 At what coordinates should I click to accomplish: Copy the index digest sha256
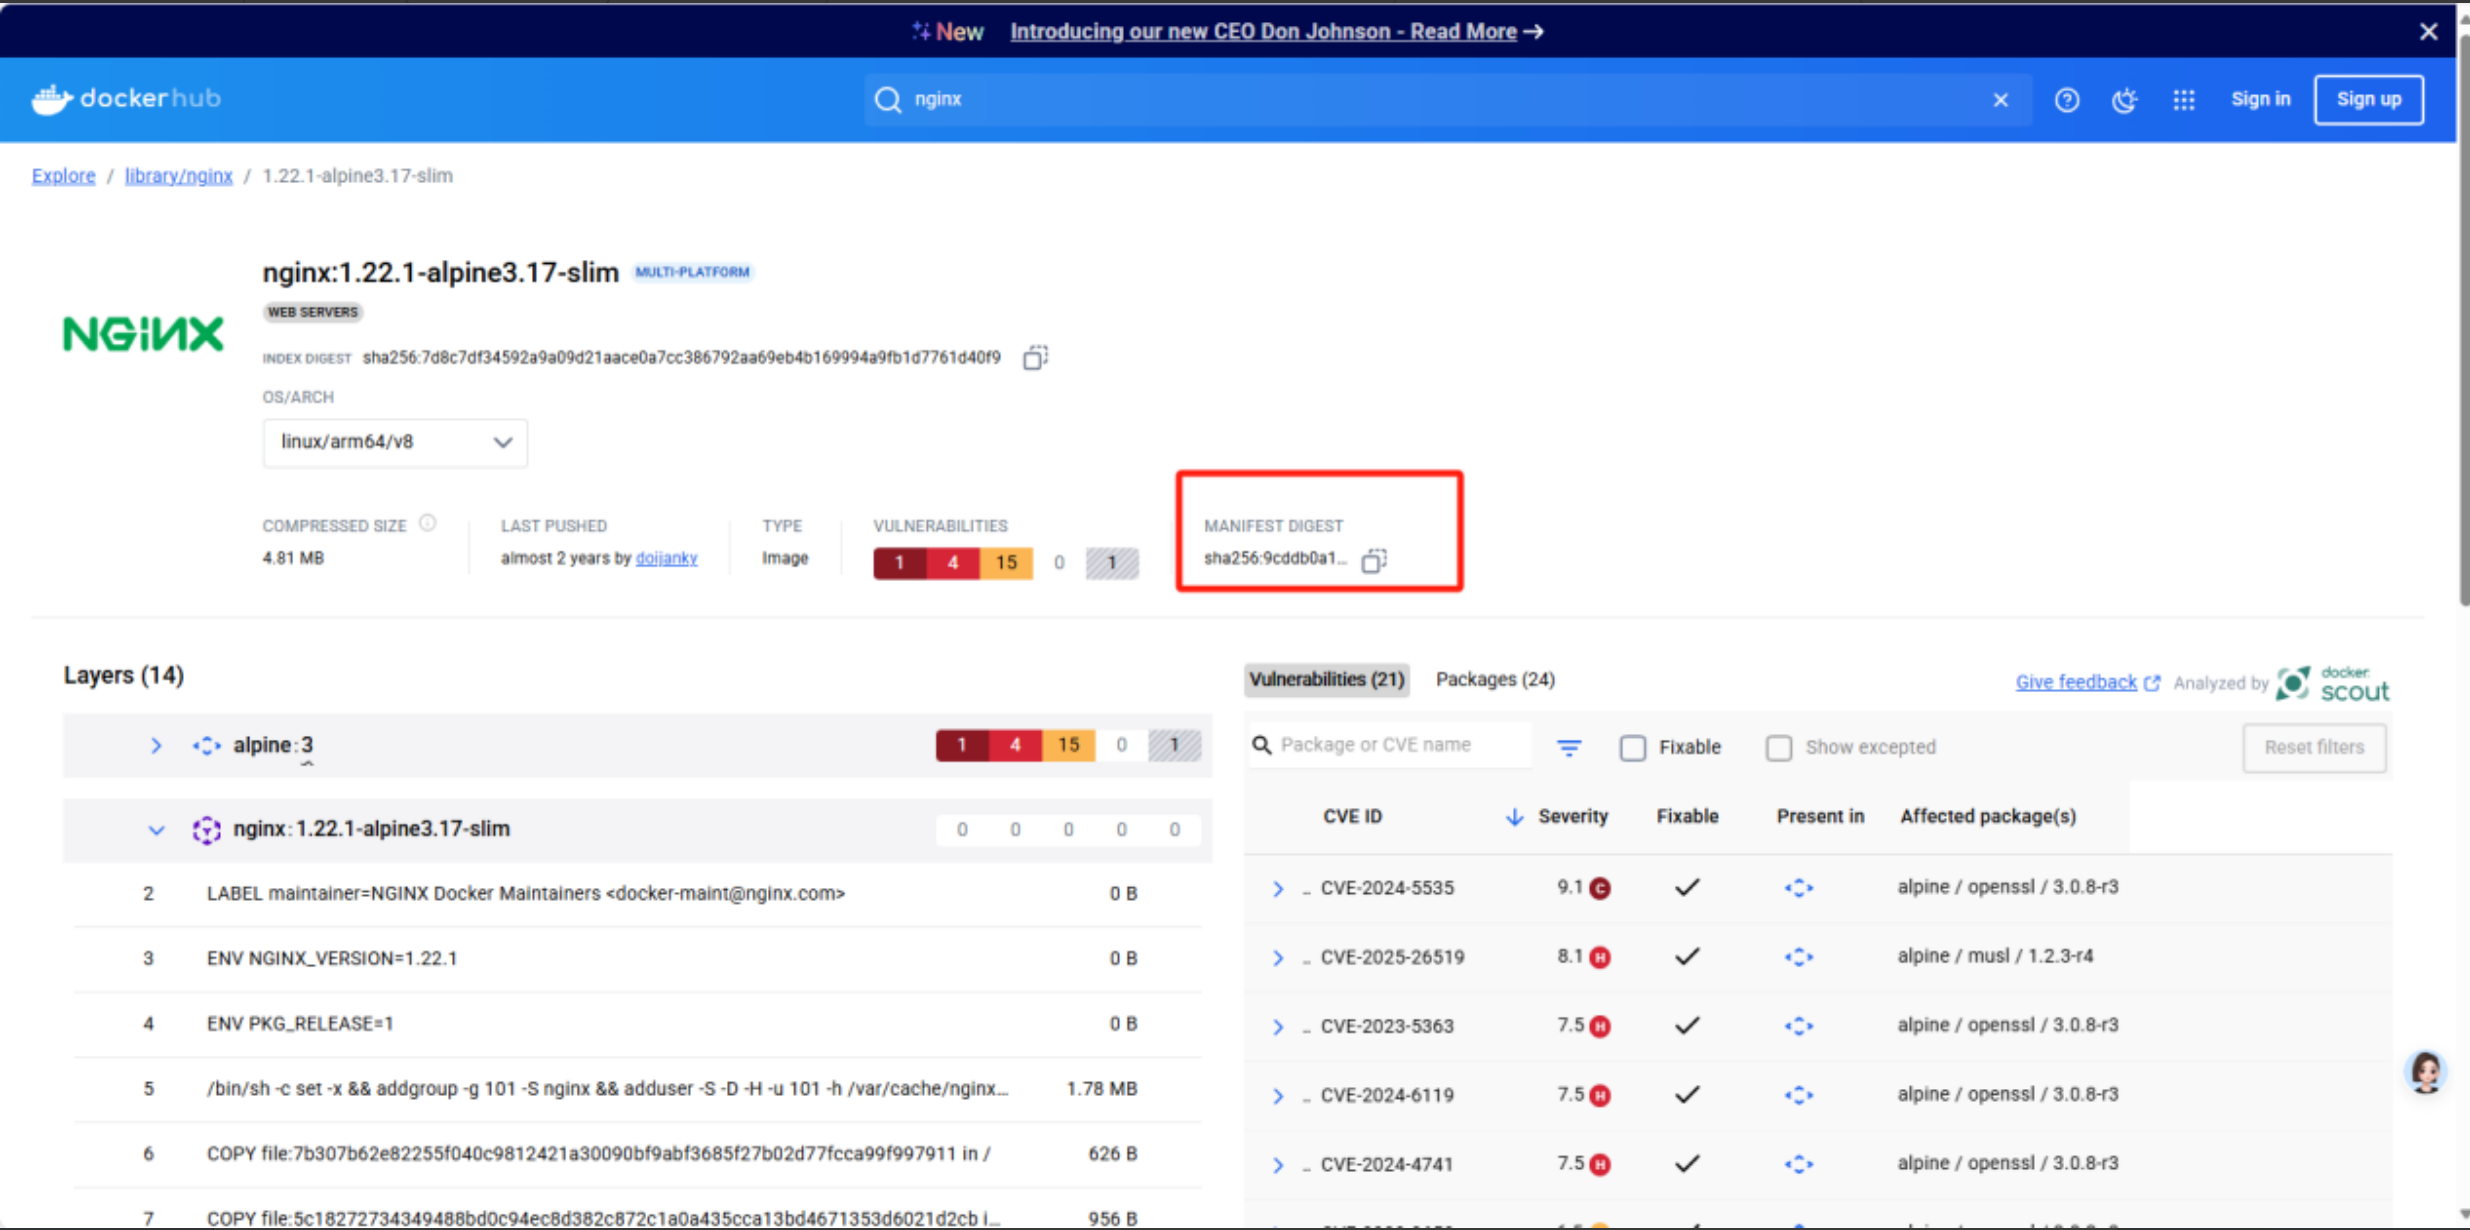(x=1035, y=357)
